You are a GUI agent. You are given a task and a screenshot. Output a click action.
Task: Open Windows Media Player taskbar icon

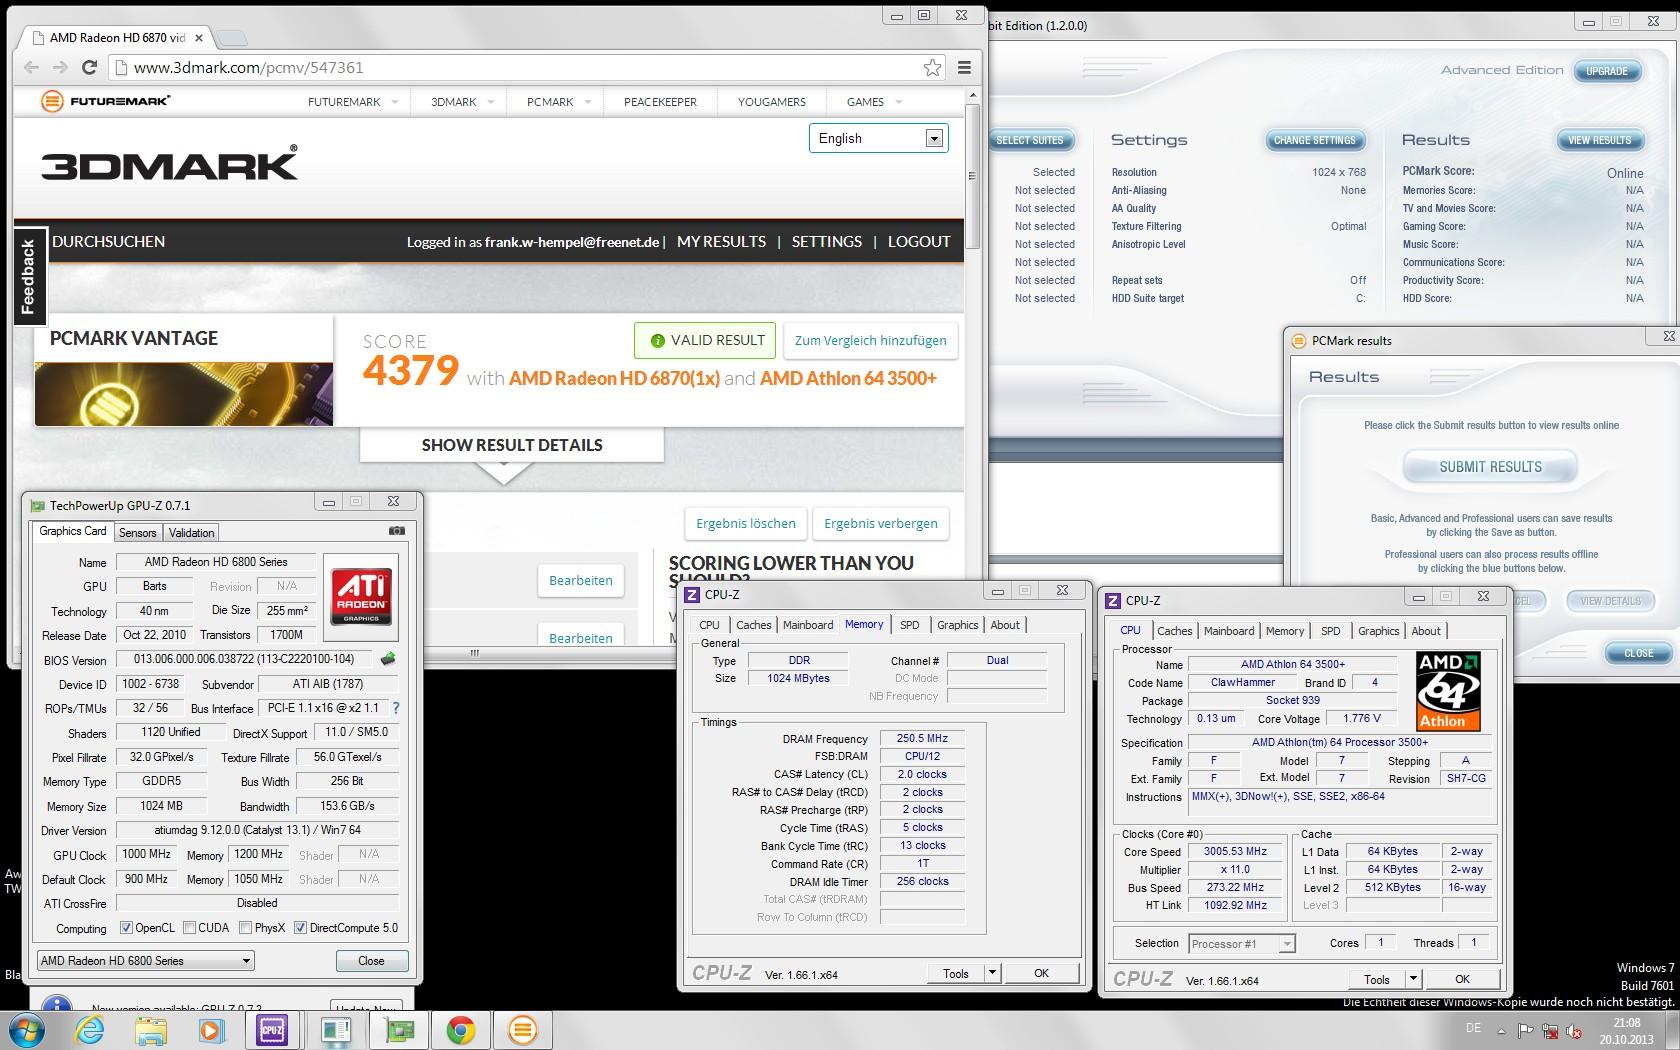click(212, 1030)
